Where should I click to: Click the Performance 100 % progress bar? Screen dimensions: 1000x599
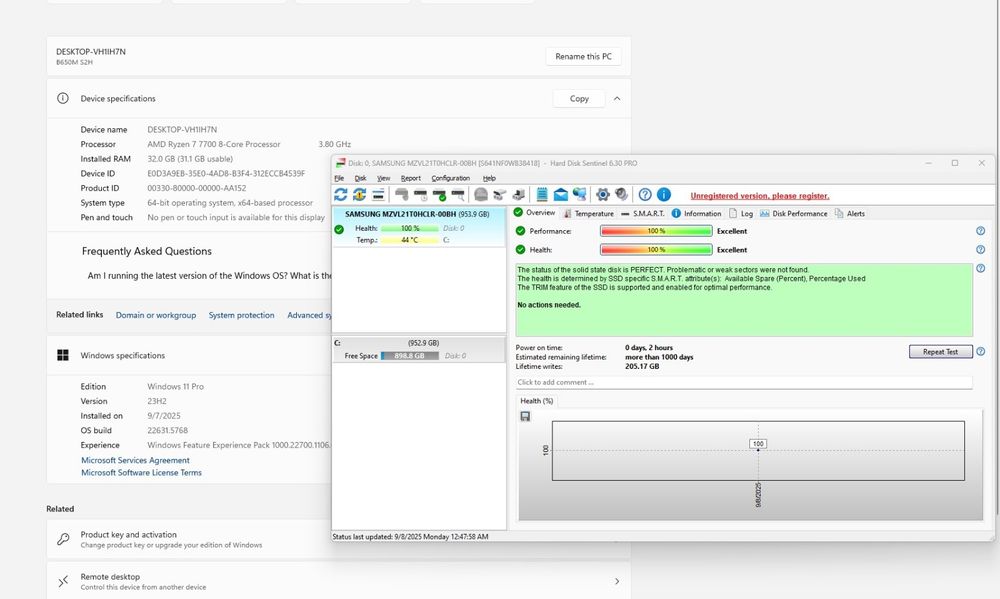tap(656, 231)
